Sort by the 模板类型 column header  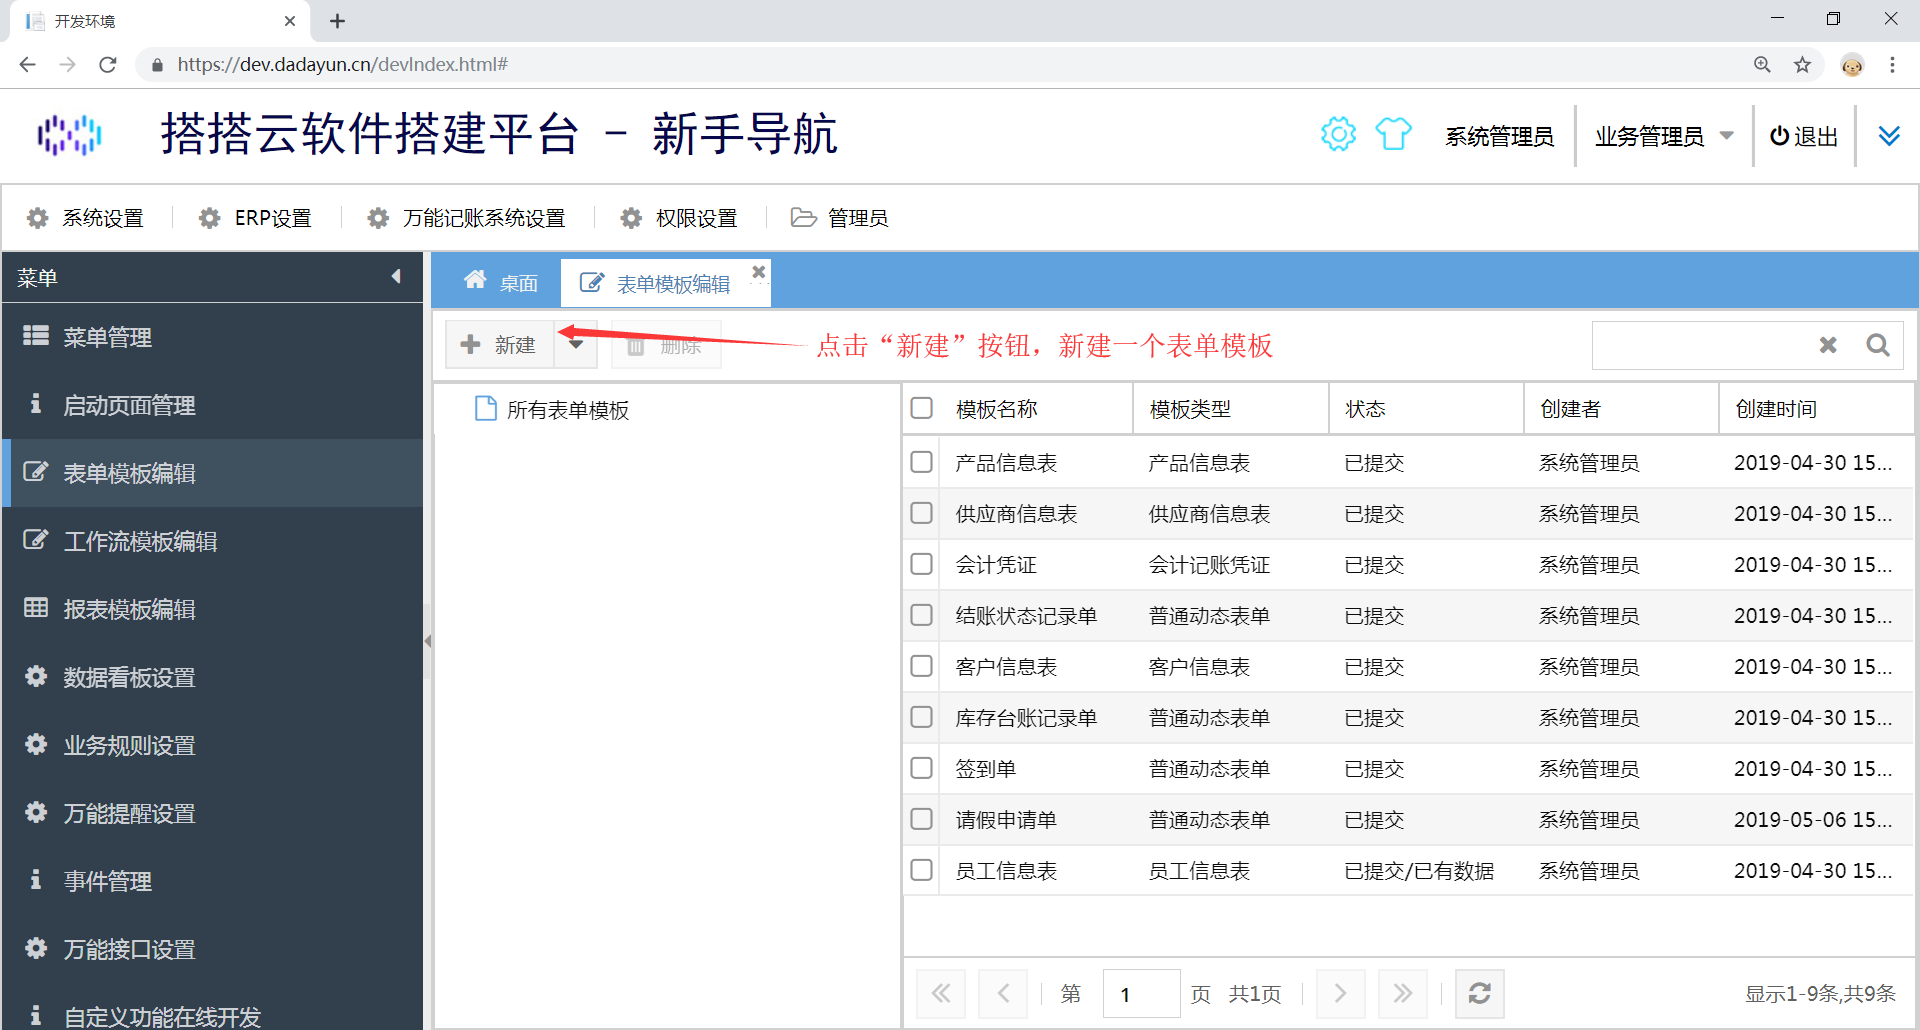point(1231,409)
